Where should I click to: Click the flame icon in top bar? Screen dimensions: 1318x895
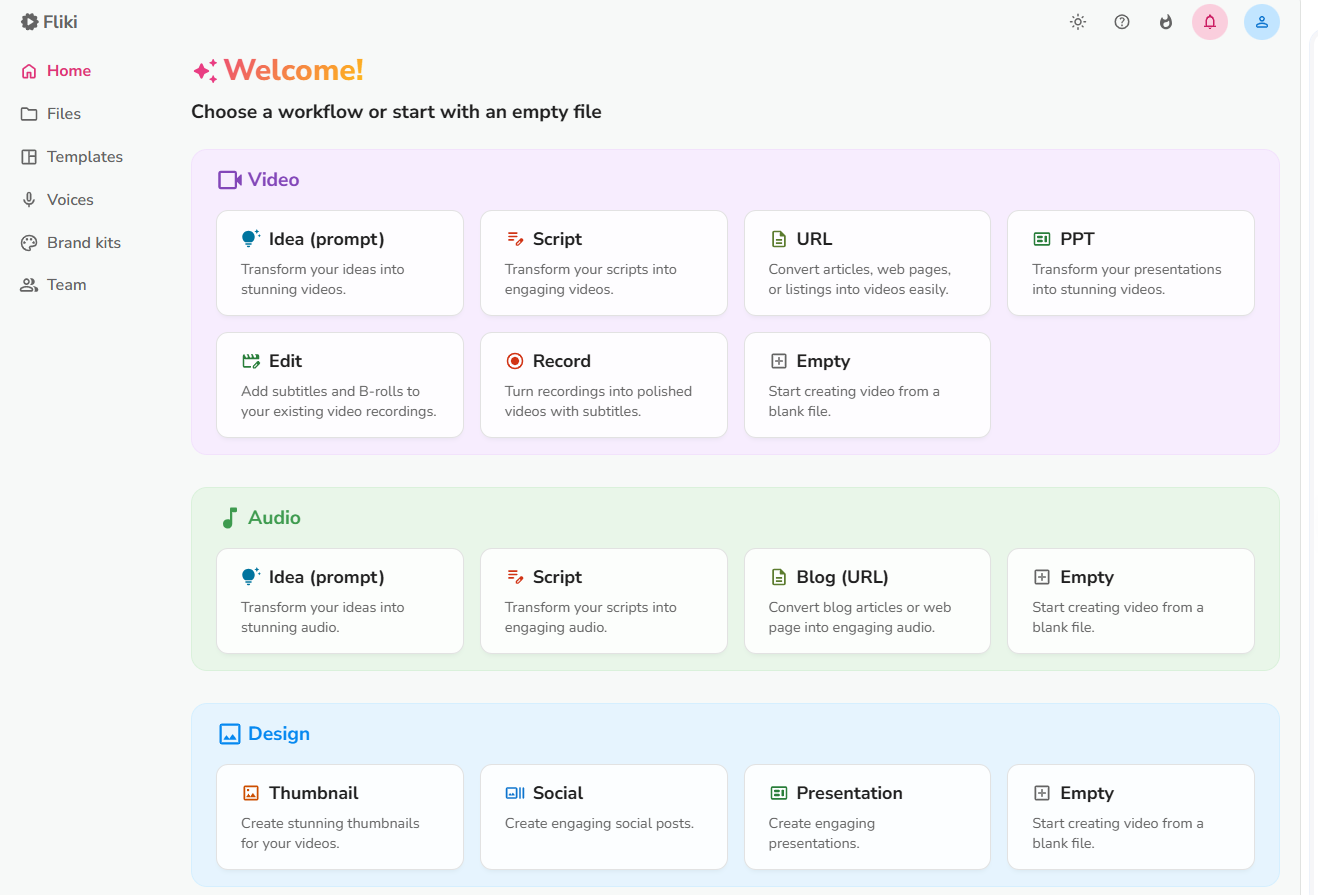click(x=1165, y=22)
